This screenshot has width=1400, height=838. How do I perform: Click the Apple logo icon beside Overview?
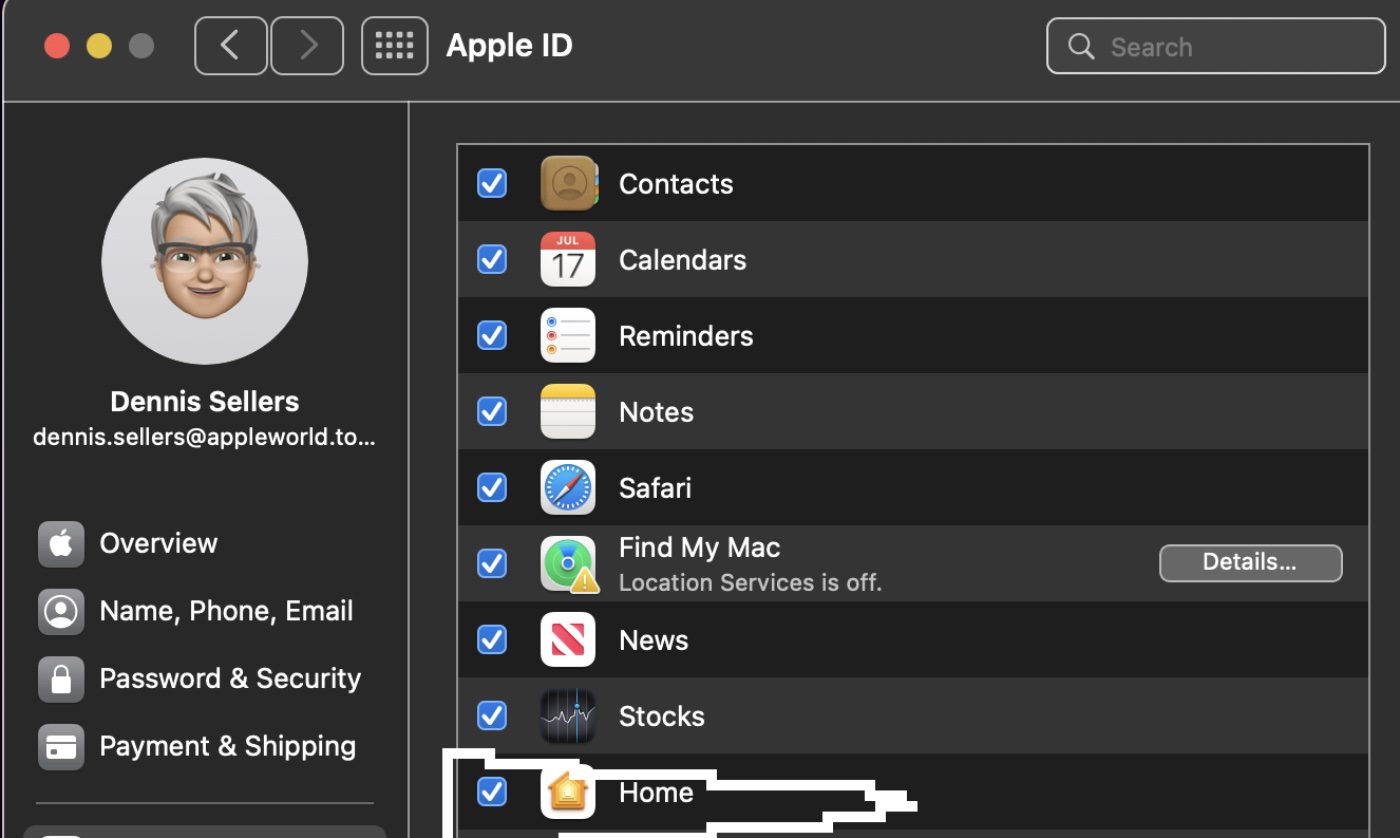click(61, 544)
